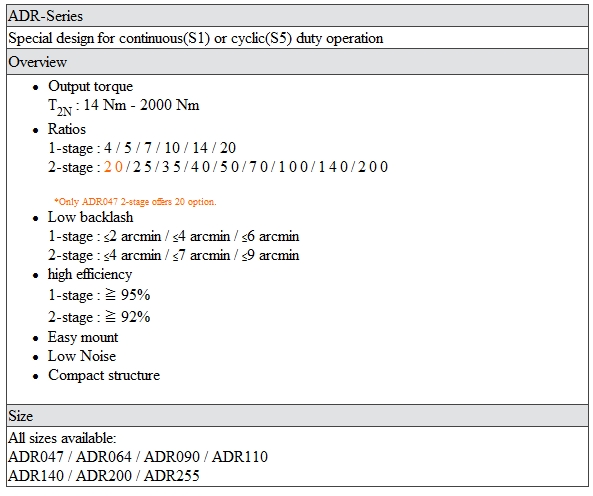Click the Compact structure bullet item
This screenshot has height=496, width=593.
coord(104,375)
